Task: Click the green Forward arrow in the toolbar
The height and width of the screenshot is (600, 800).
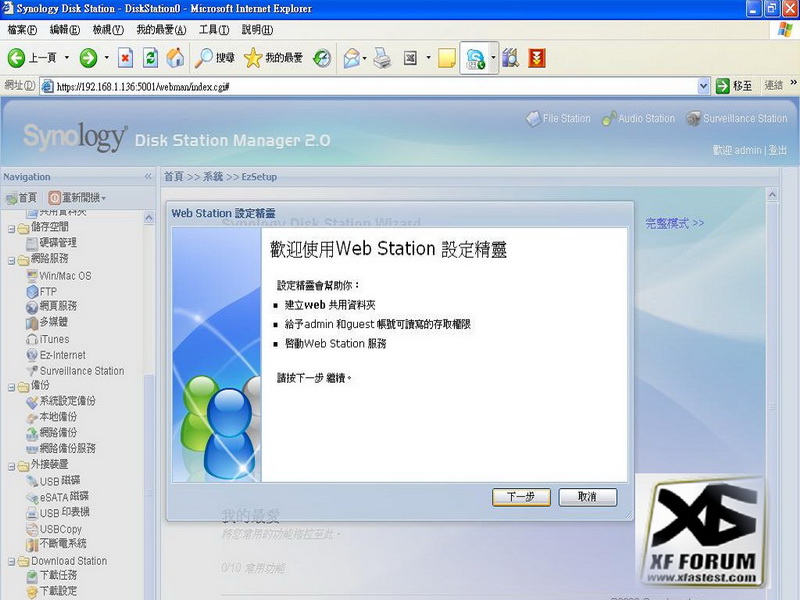Action: pos(88,58)
